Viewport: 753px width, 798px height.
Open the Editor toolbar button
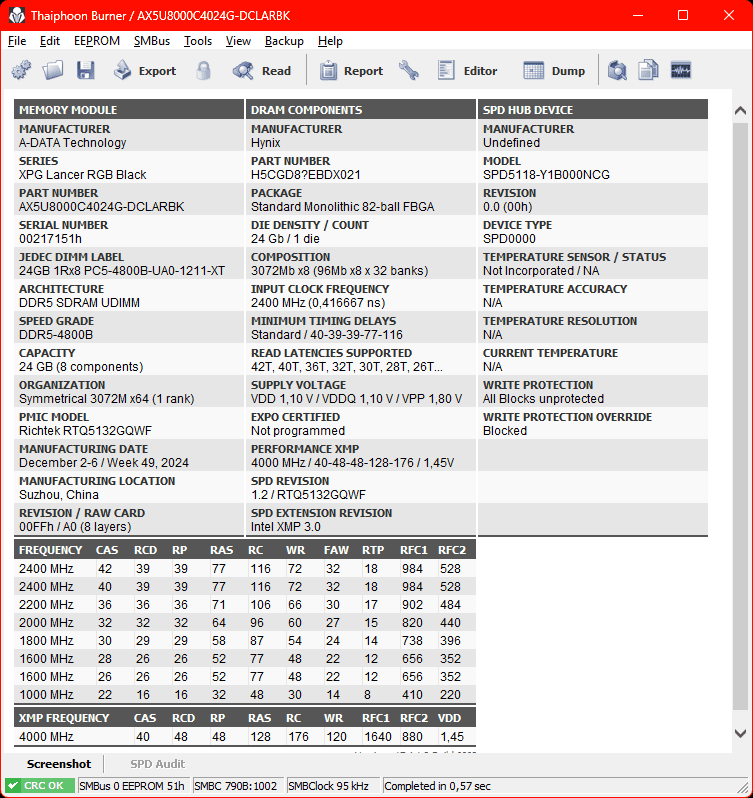(x=467, y=70)
